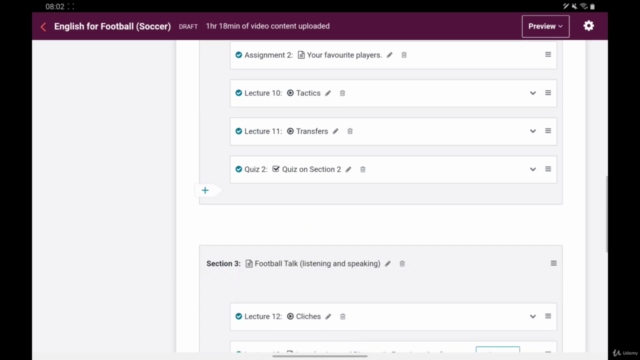Click the Your favourite players title
The image size is (640, 360).
(344, 55)
